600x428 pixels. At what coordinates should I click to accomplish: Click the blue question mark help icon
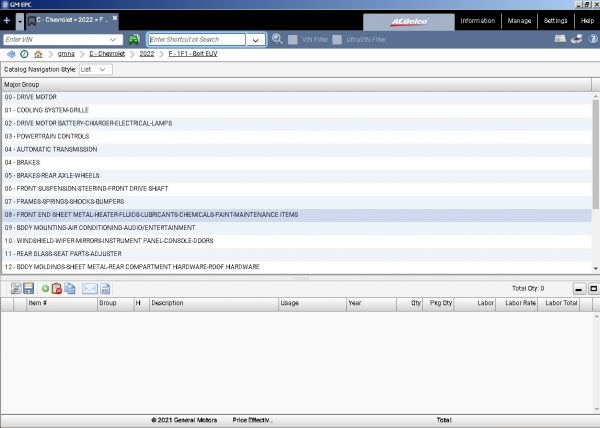pyautogui.click(x=593, y=39)
